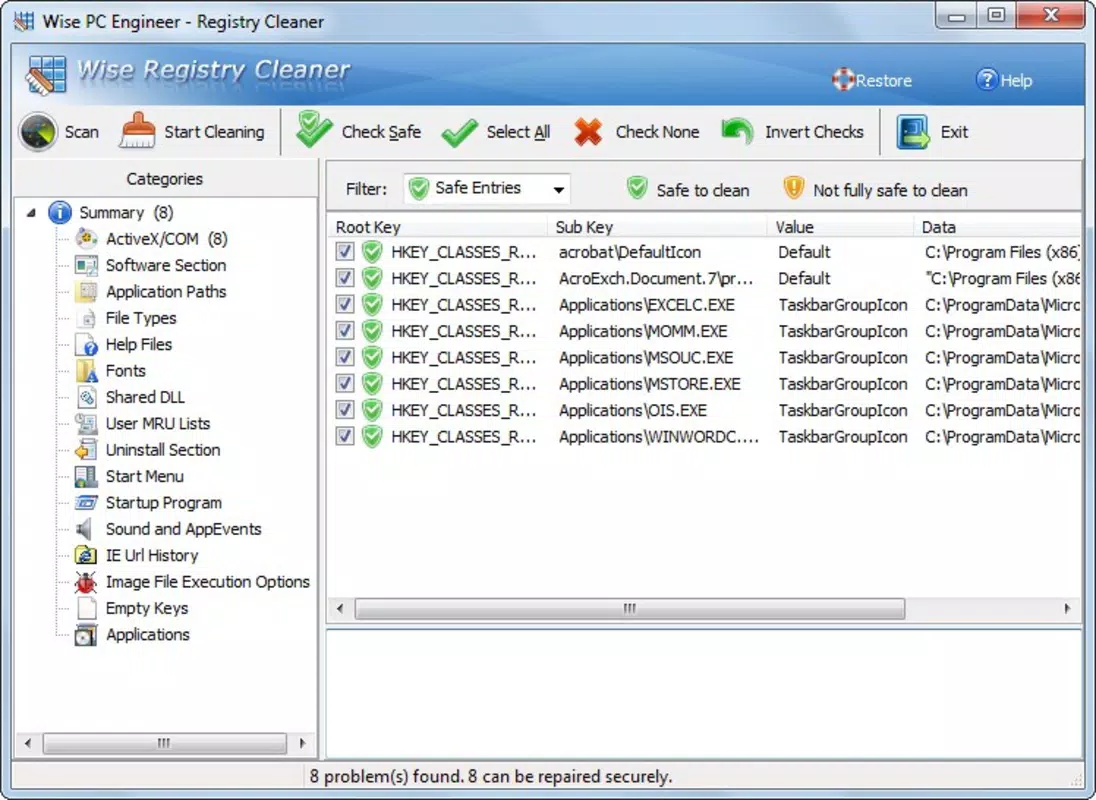Click the Invert Checks arrow icon

tap(737, 131)
